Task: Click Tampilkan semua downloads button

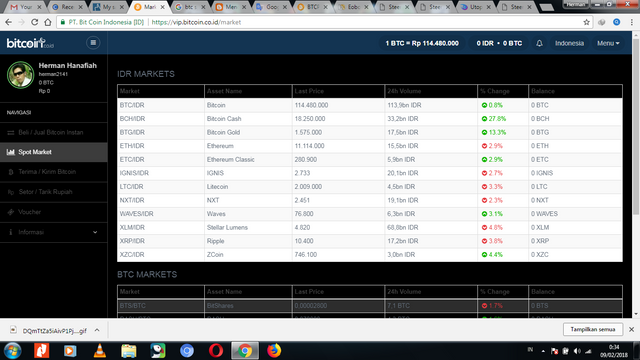Action: tap(593, 329)
